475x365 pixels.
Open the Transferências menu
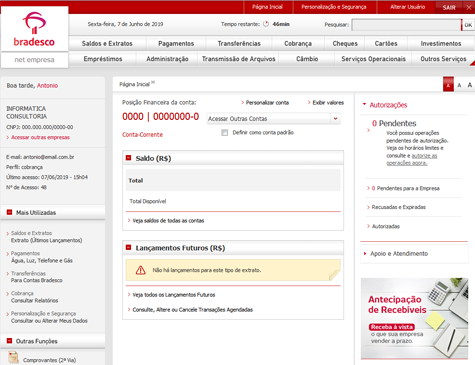[x=239, y=43]
